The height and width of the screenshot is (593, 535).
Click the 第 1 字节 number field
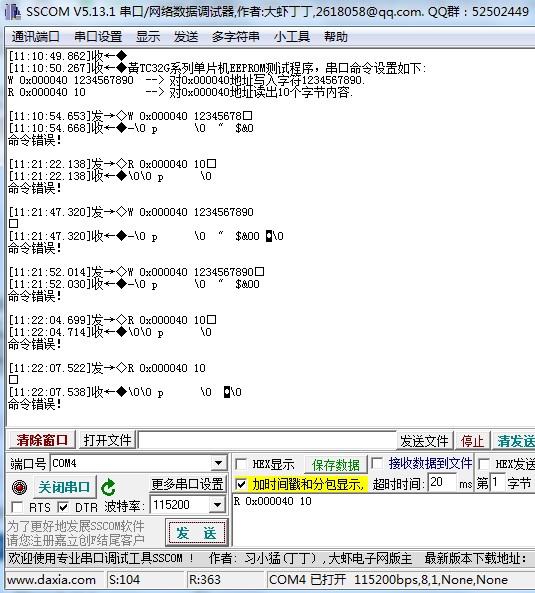(497, 483)
